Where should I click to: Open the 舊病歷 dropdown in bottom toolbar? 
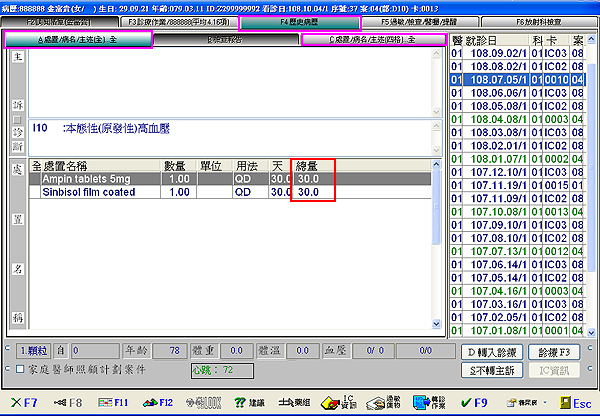526,402
